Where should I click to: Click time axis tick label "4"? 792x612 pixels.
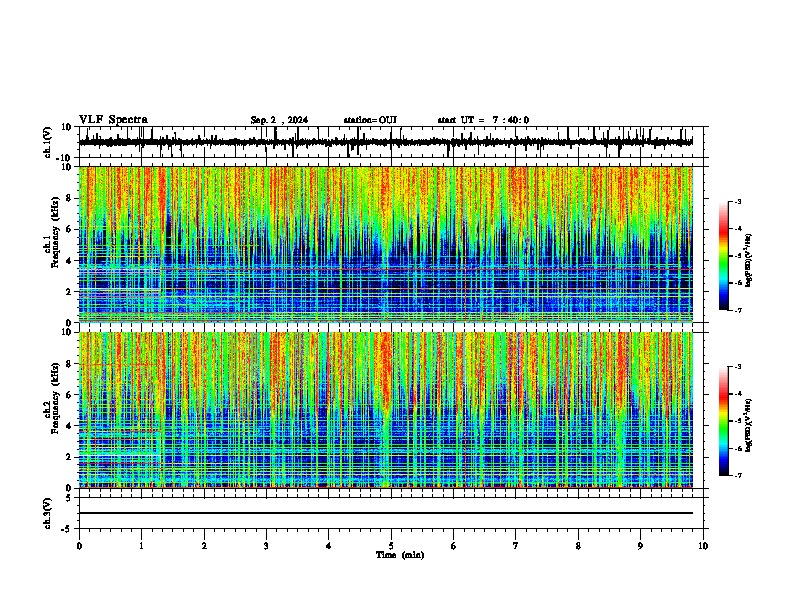click(x=329, y=546)
